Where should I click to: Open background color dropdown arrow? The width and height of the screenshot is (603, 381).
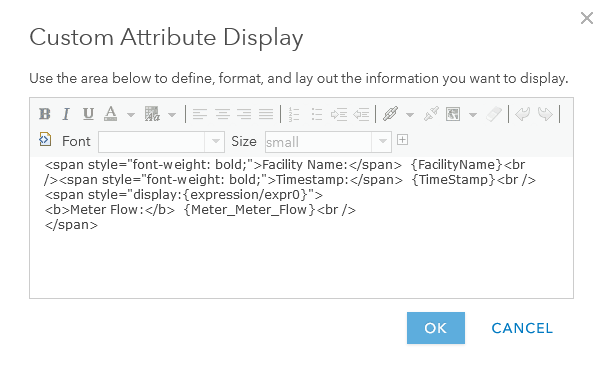(x=172, y=115)
